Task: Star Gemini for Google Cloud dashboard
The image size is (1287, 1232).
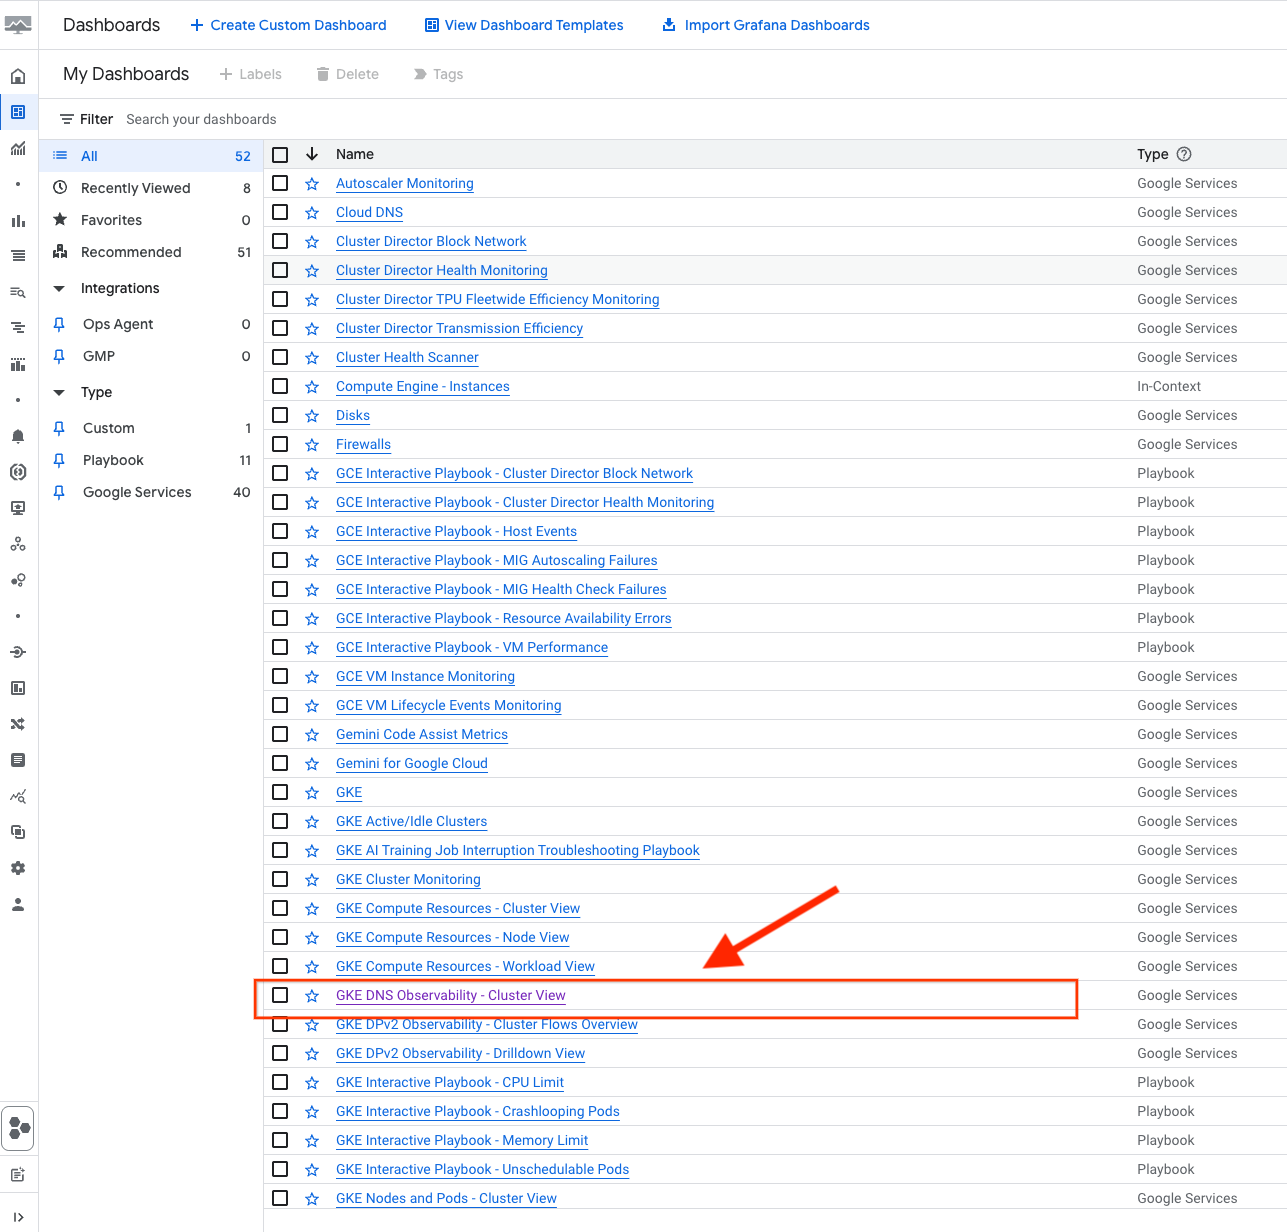Action: pos(312,764)
